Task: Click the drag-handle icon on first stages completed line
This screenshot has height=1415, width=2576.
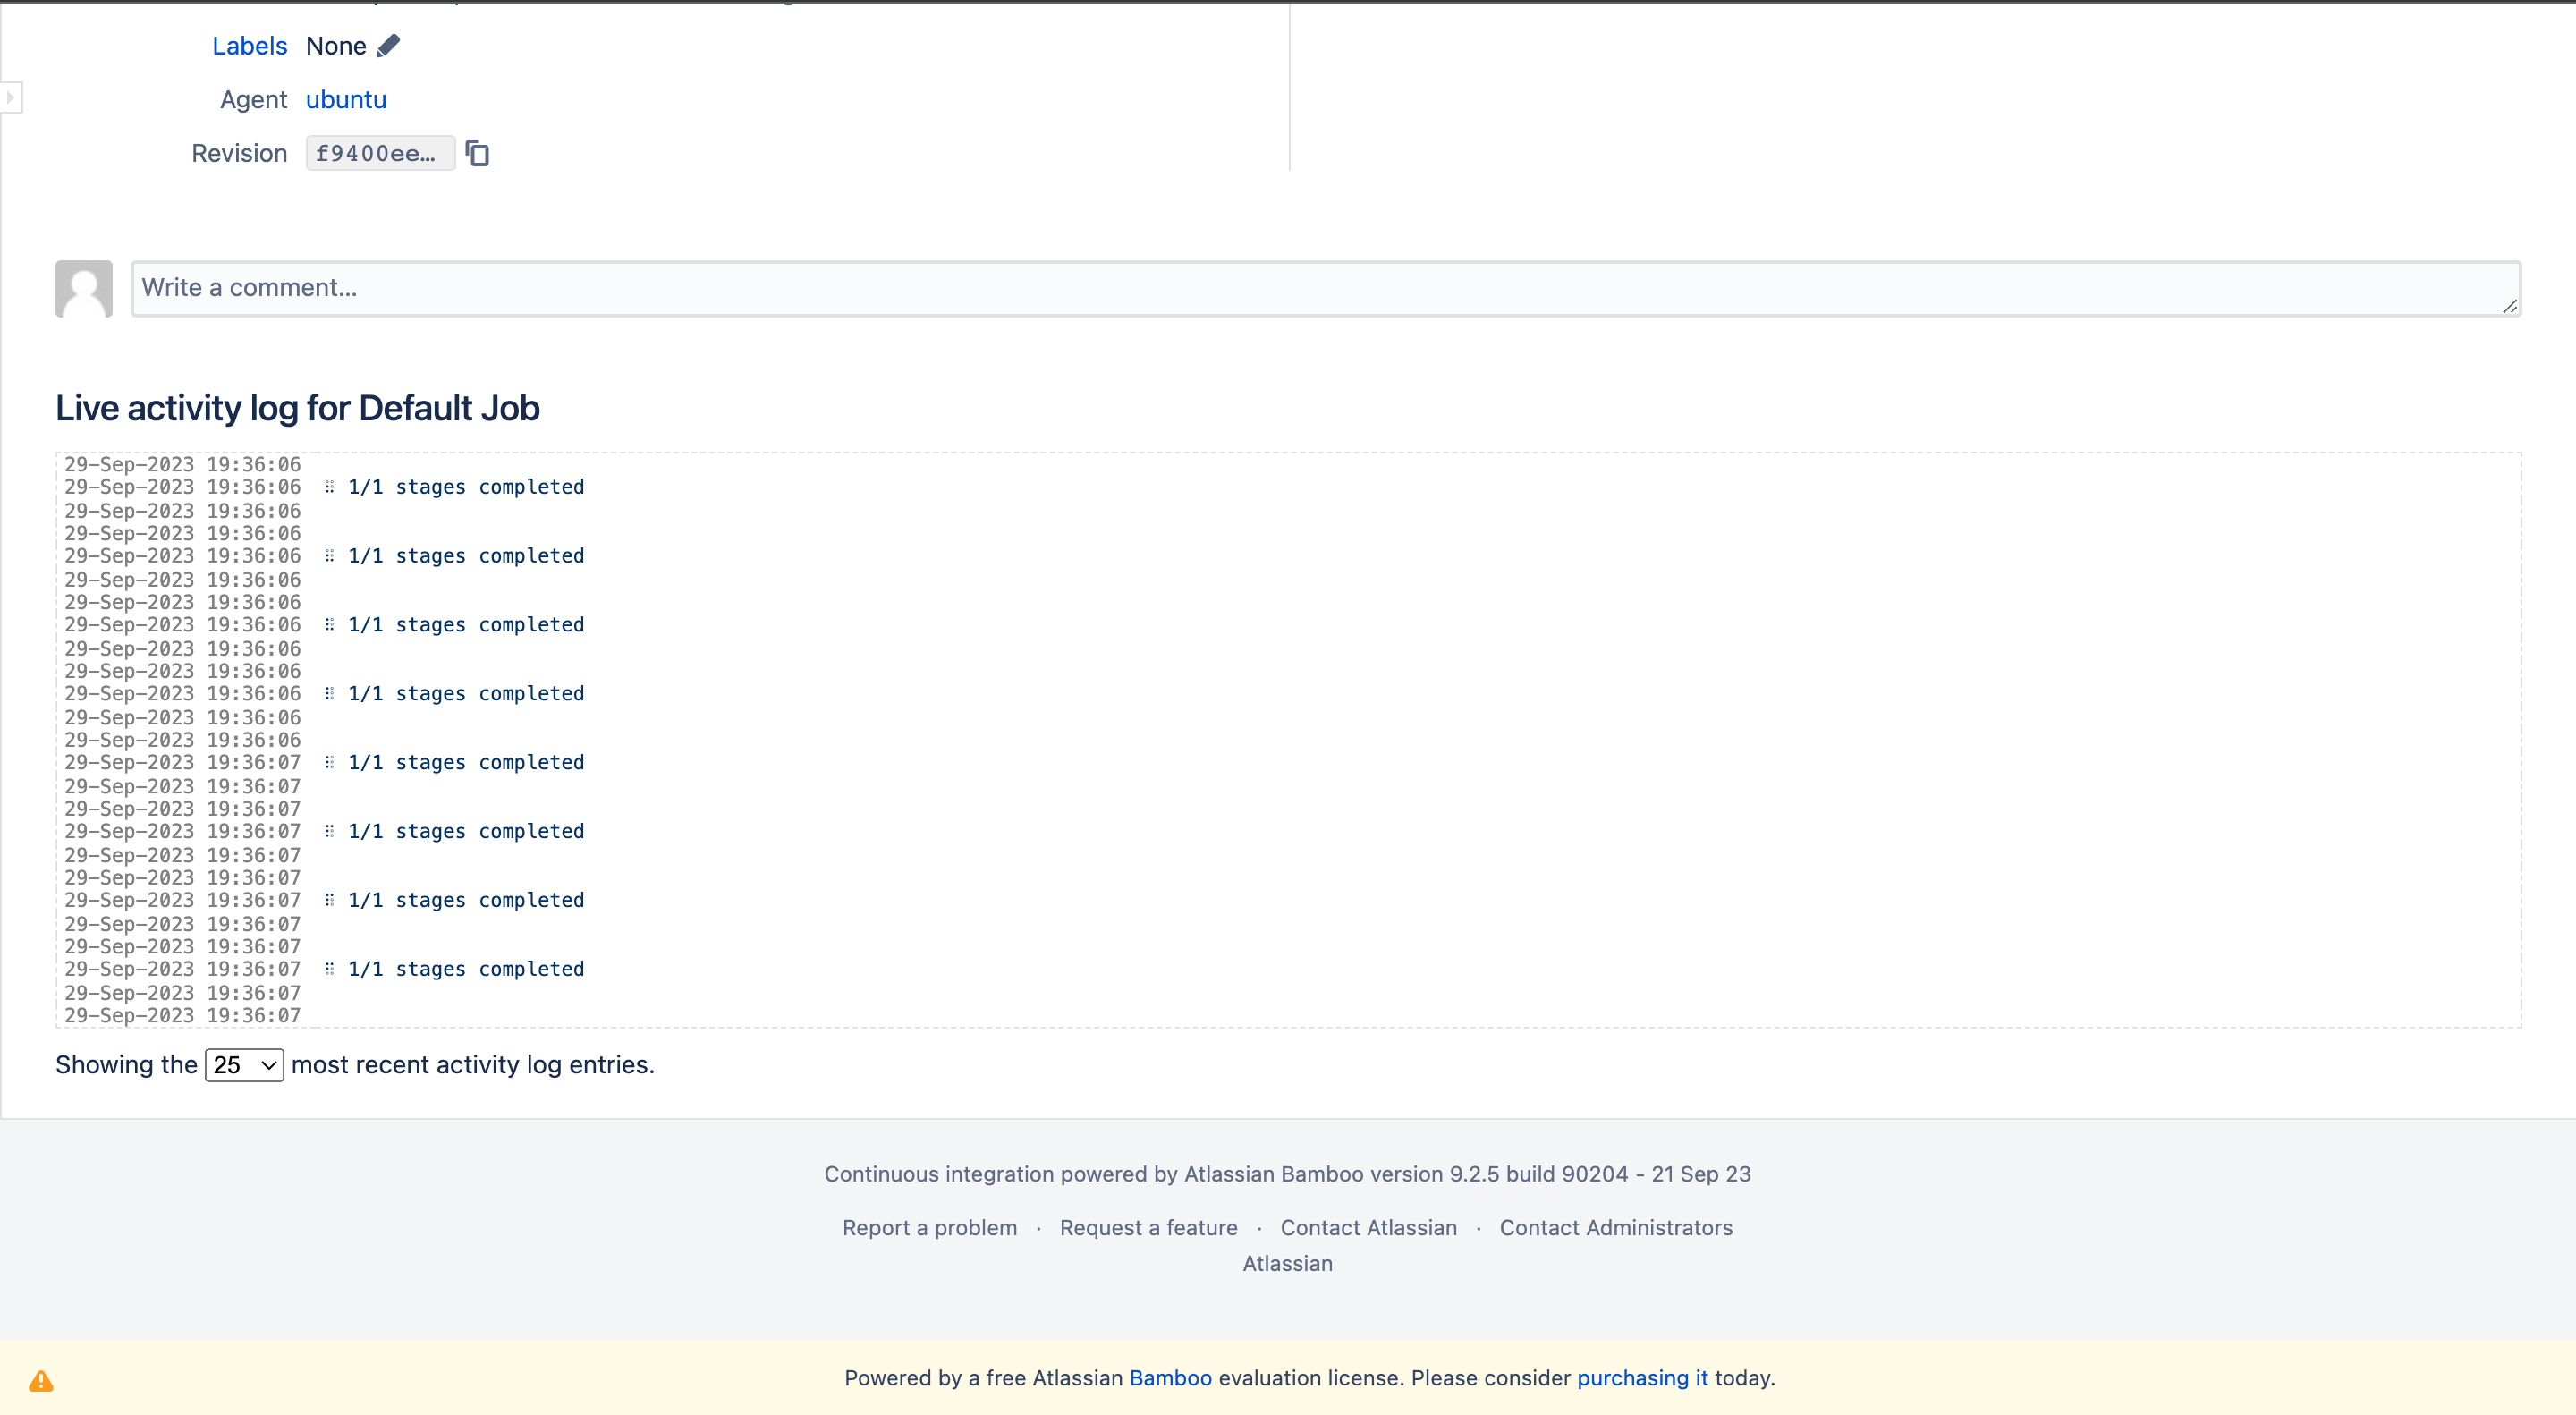Action: click(329, 487)
